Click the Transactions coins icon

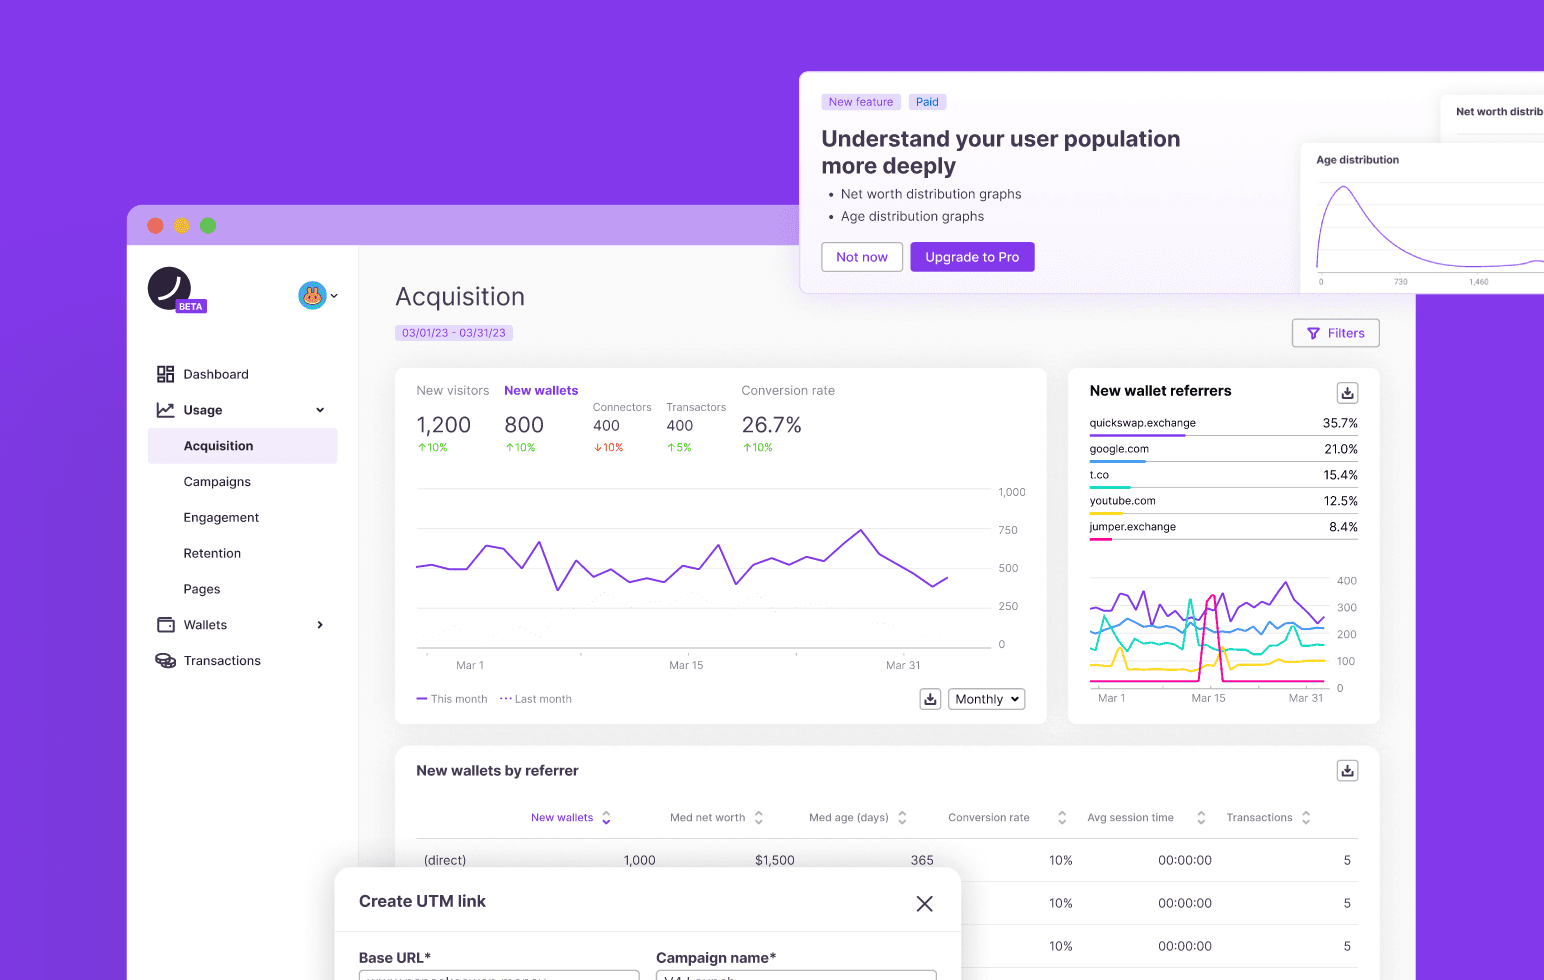(x=165, y=661)
